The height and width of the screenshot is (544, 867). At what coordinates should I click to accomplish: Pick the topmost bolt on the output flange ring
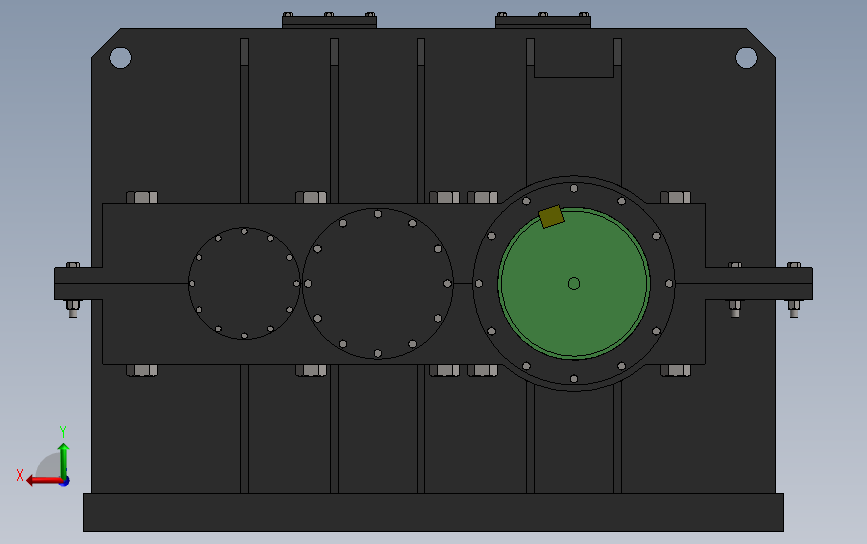click(574, 189)
